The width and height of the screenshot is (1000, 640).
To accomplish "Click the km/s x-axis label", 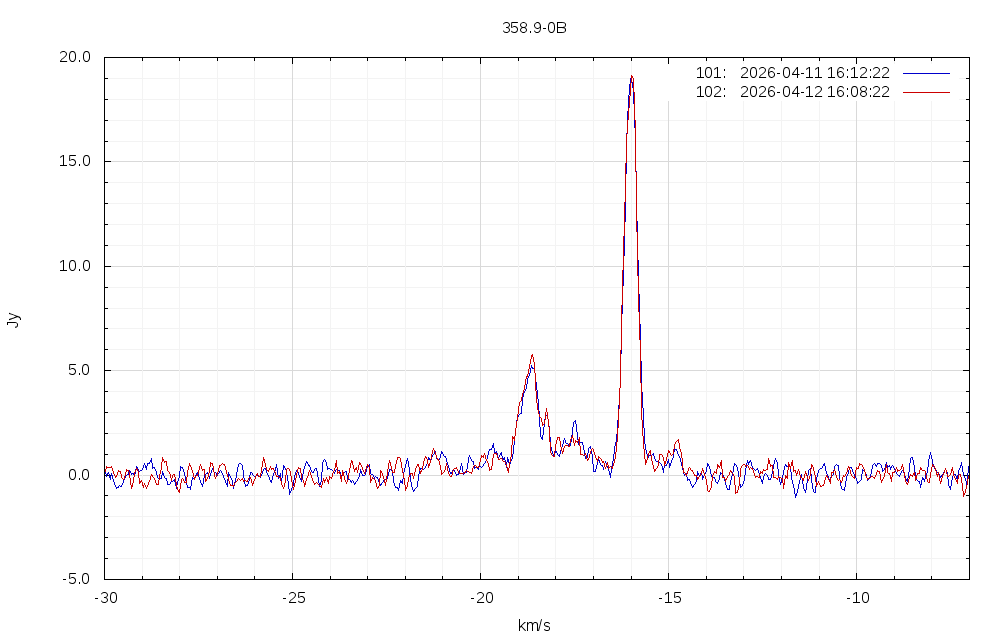I will tap(534, 626).
